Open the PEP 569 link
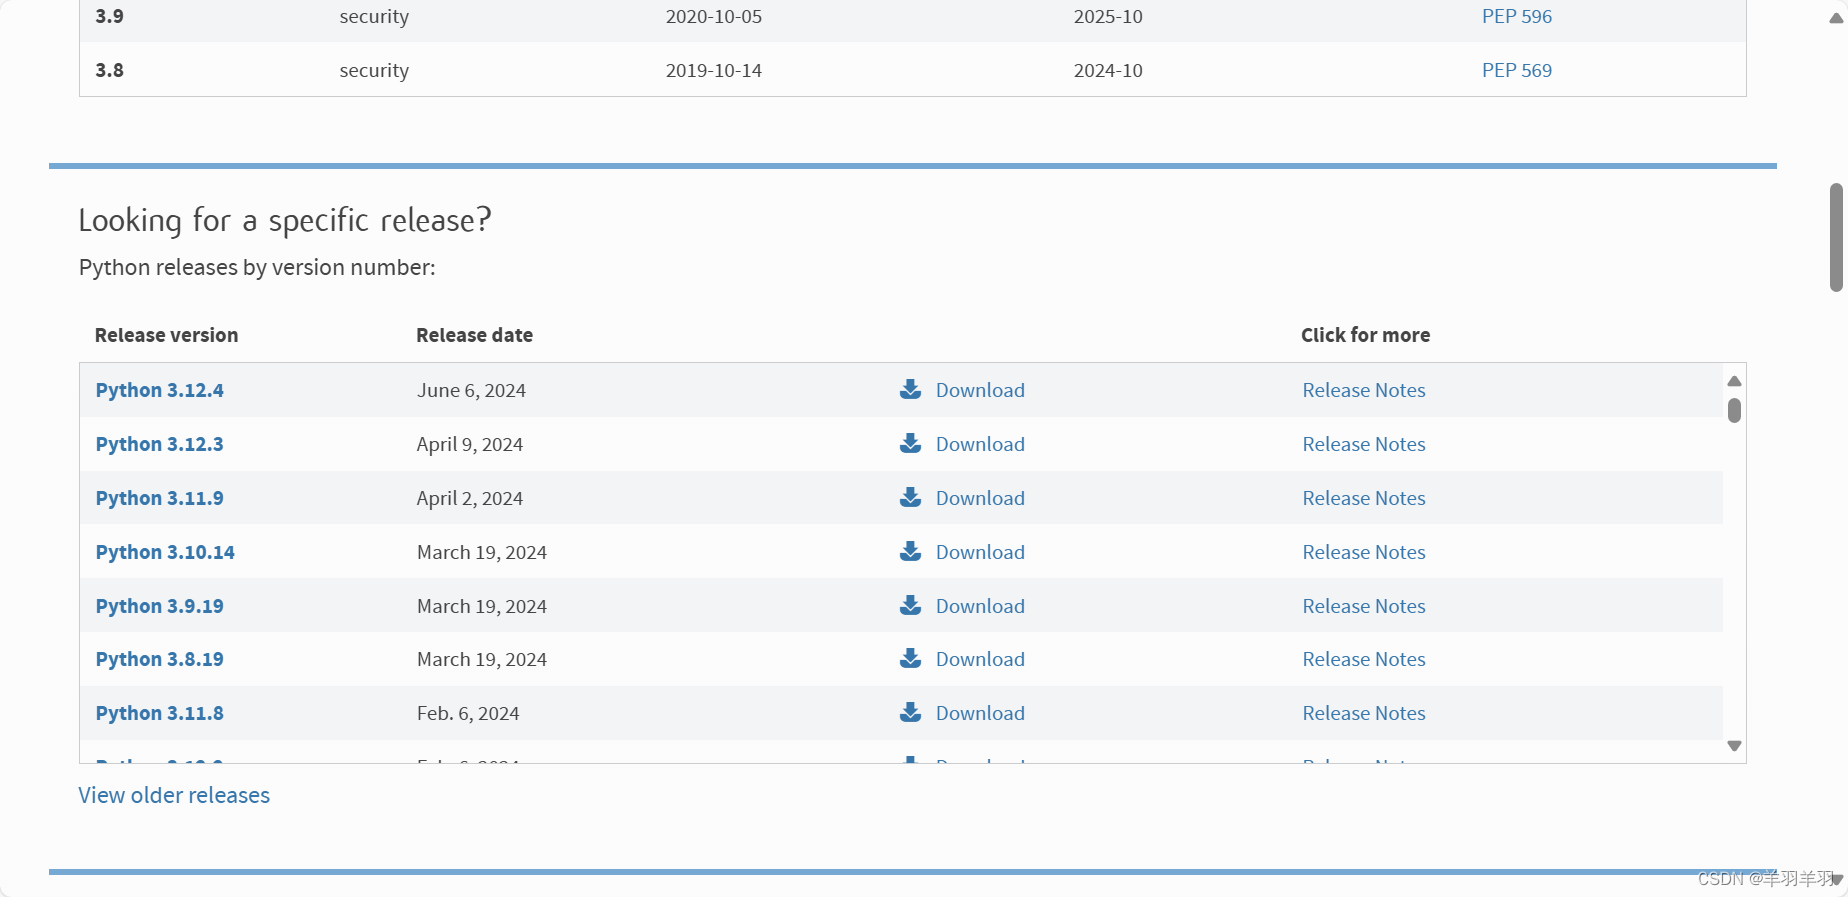This screenshot has height=897, width=1848. coord(1516,70)
